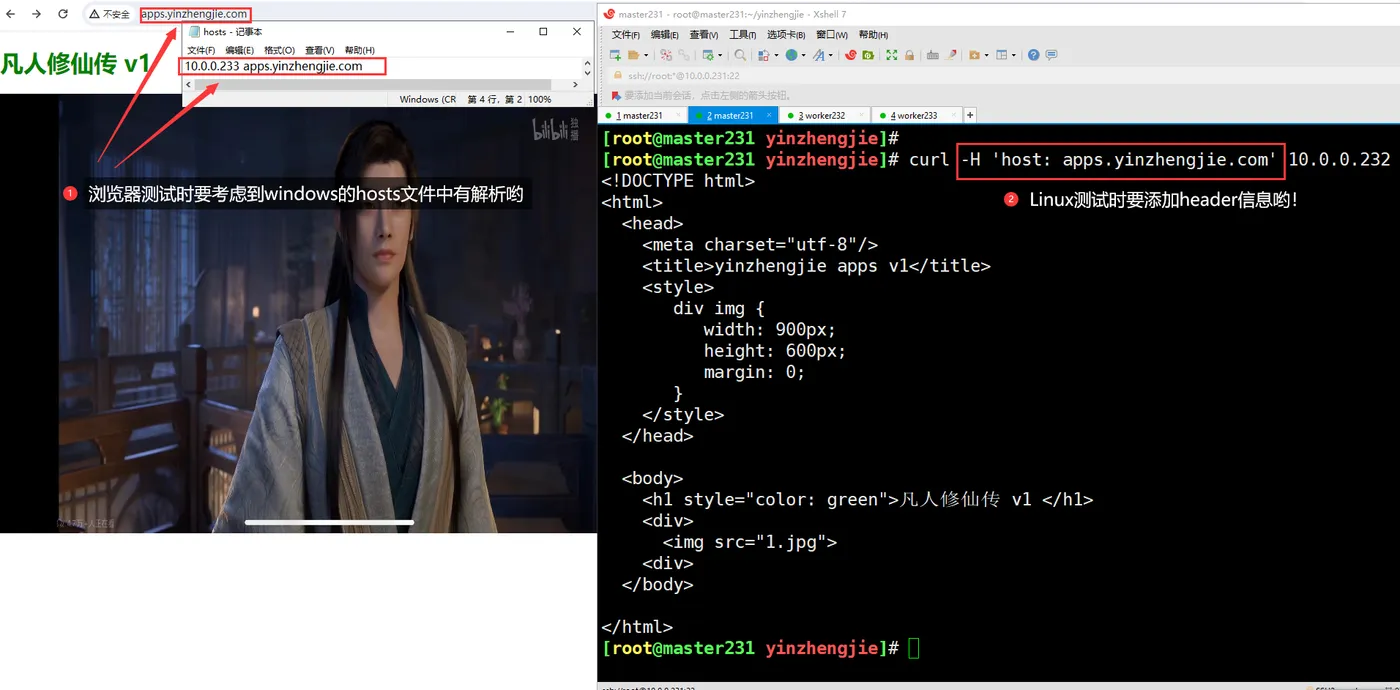
Task: Click Xshell find magnifier icon
Action: pos(740,55)
